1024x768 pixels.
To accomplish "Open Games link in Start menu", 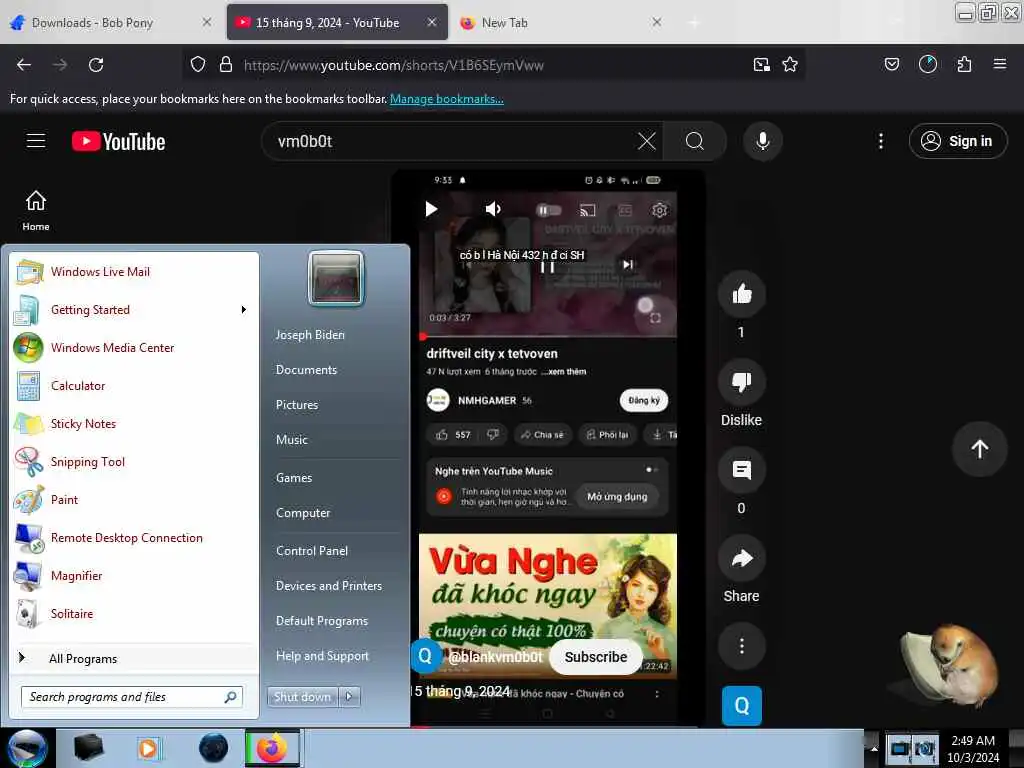I will pyautogui.click(x=294, y=478).
